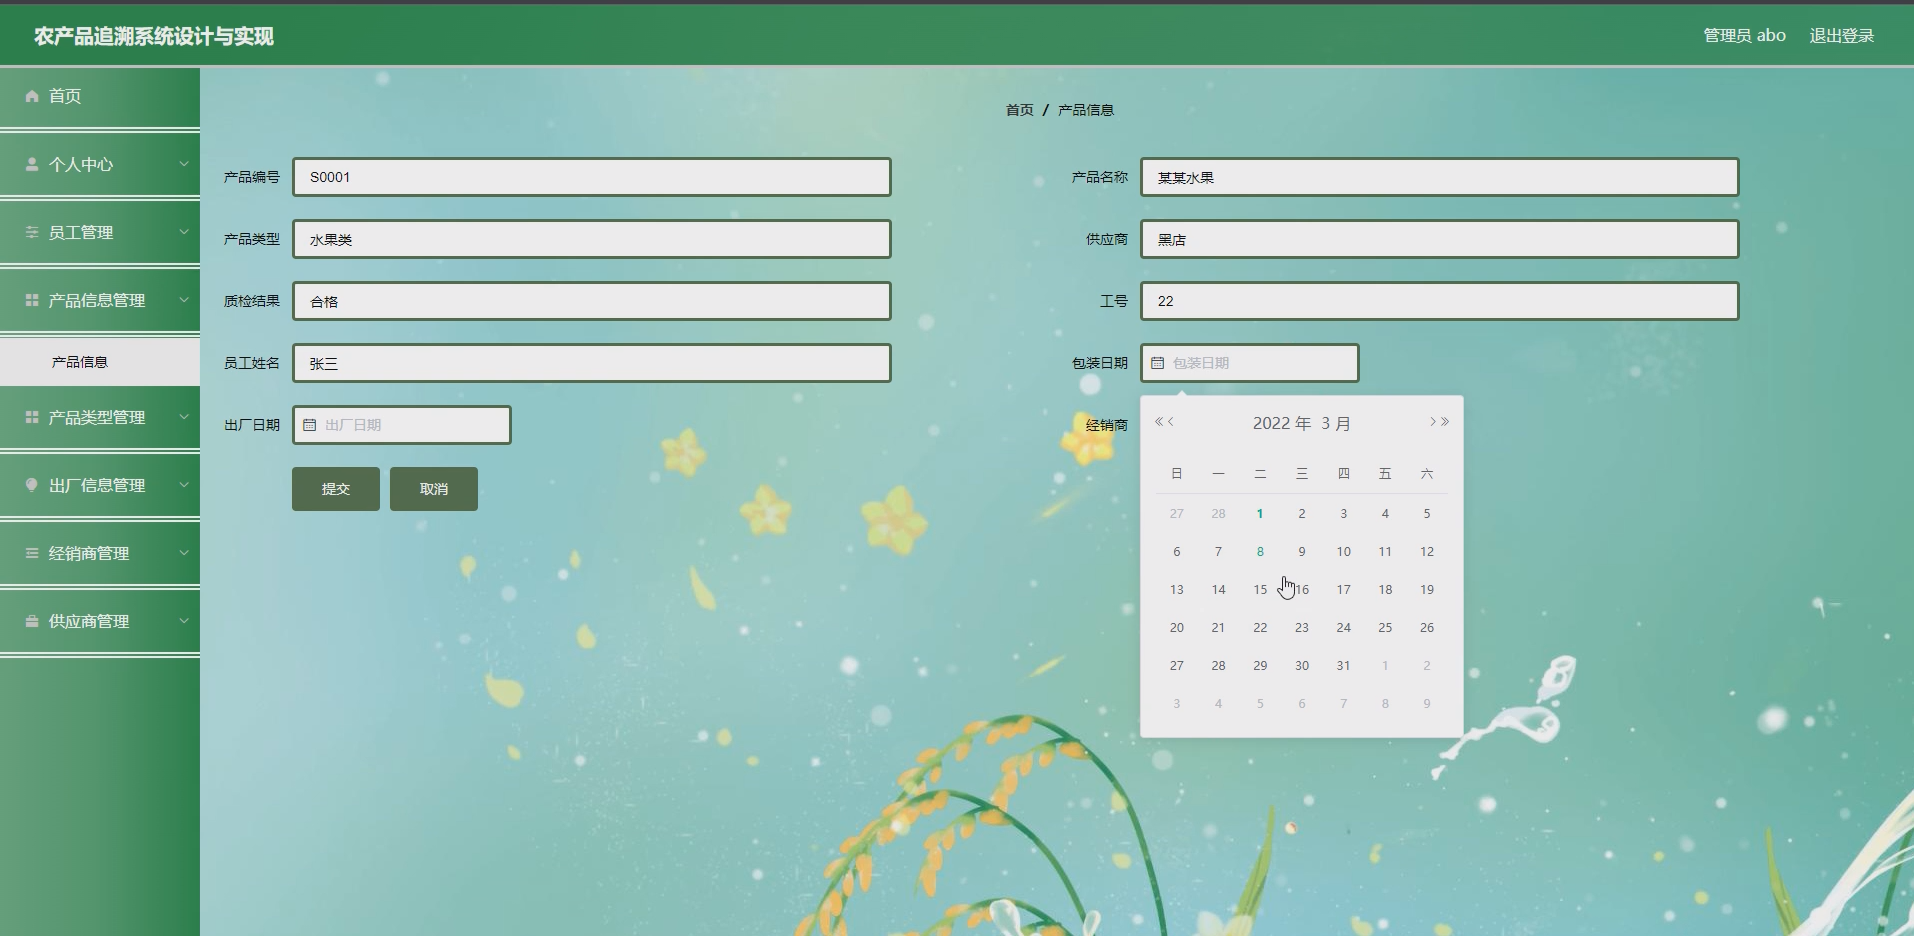1914x936 pixels.
Task: Click the 员工姓名 input field
Action: [592, 363]
